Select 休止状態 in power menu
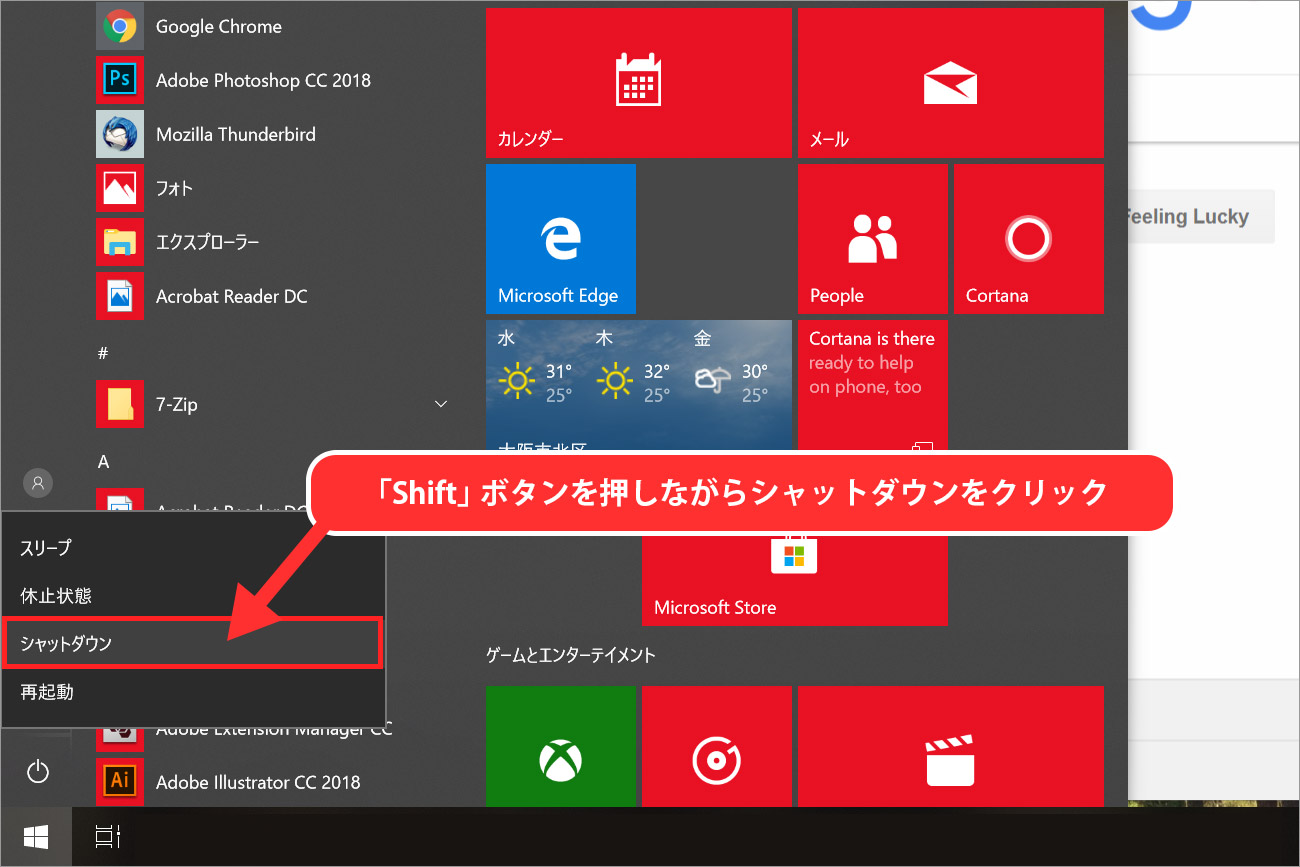1300x867 pixels. pos(194,596)
